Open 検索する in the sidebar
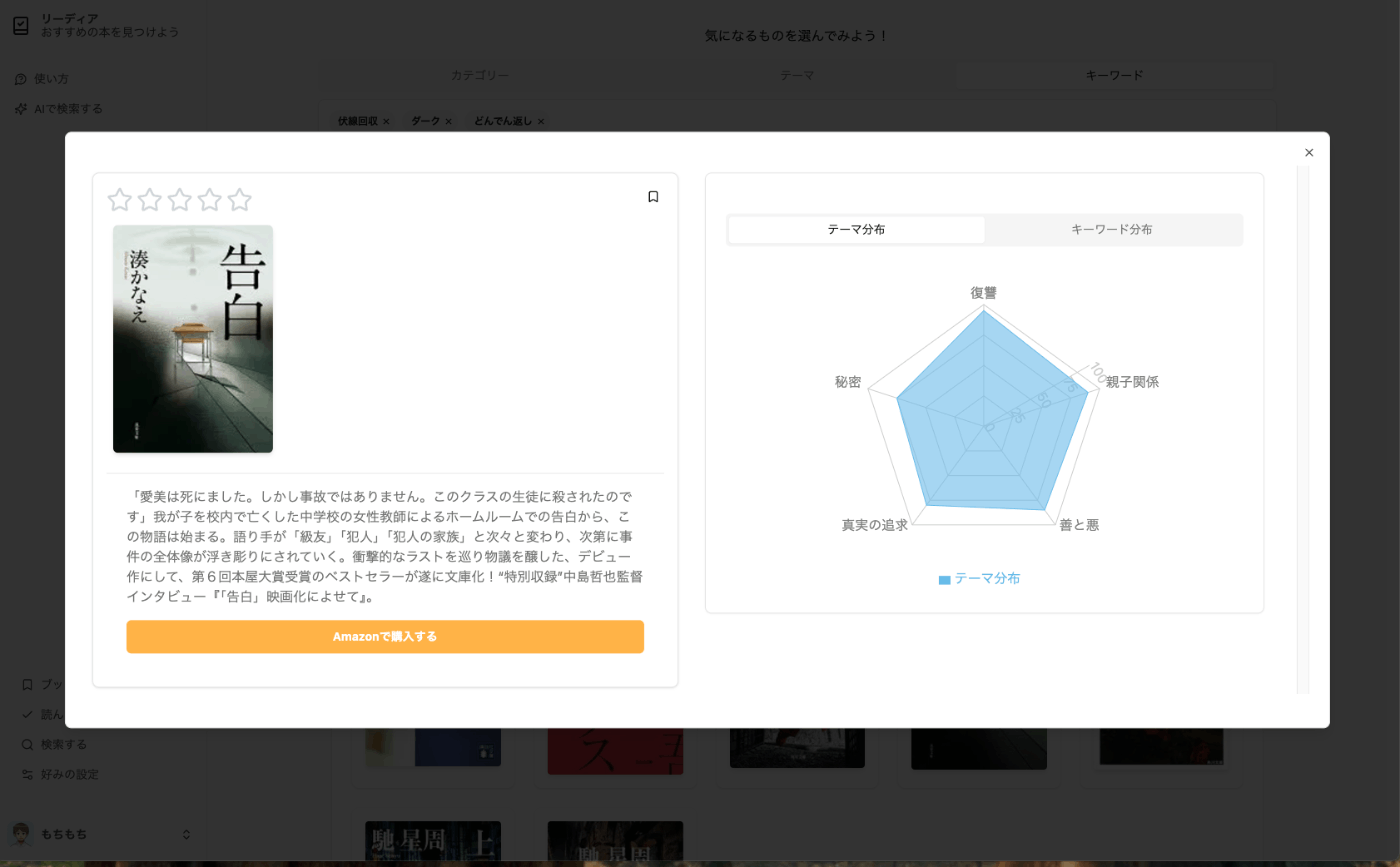The width and height of the screenshot is (1400, 867). (55, 745)
